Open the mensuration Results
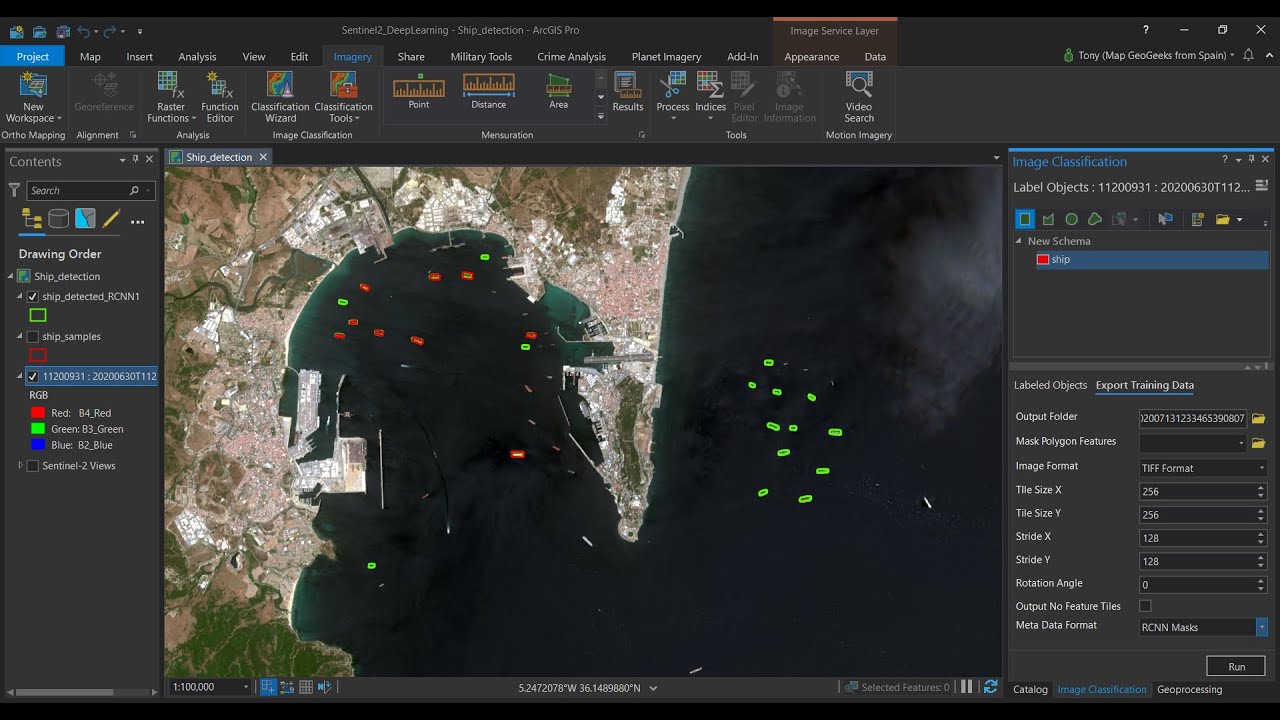This screenshot has width=1280, height=720. [x=628, y=92]
